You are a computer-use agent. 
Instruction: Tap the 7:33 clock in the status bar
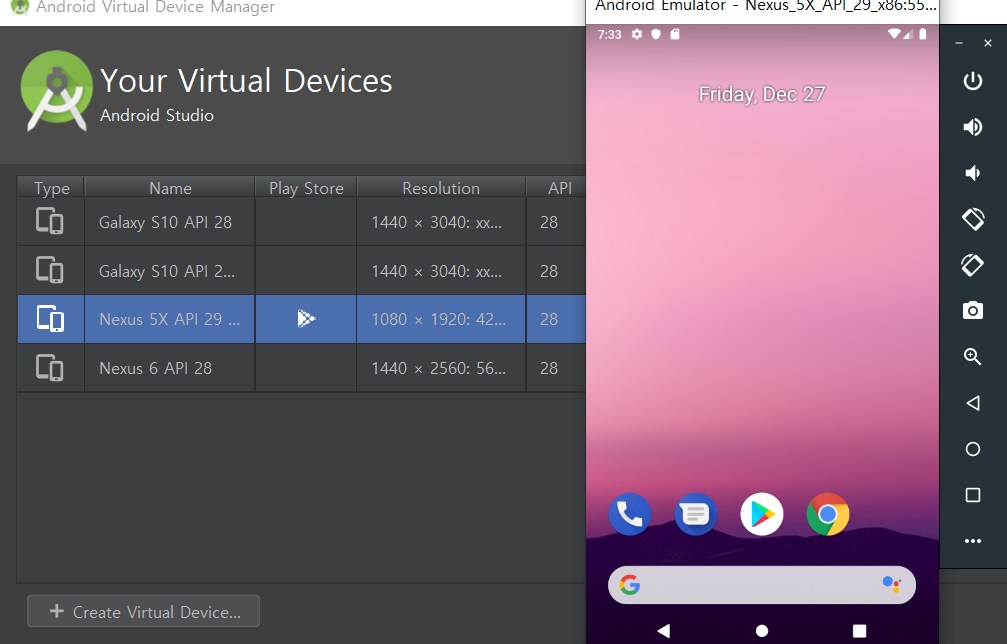[609, 34]
